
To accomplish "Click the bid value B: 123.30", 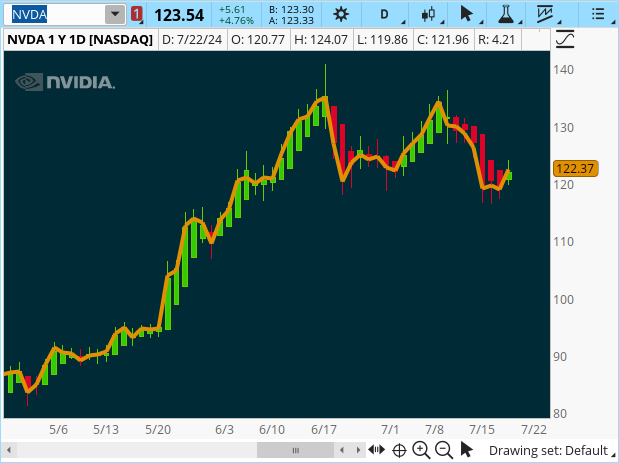I will 291,9.
